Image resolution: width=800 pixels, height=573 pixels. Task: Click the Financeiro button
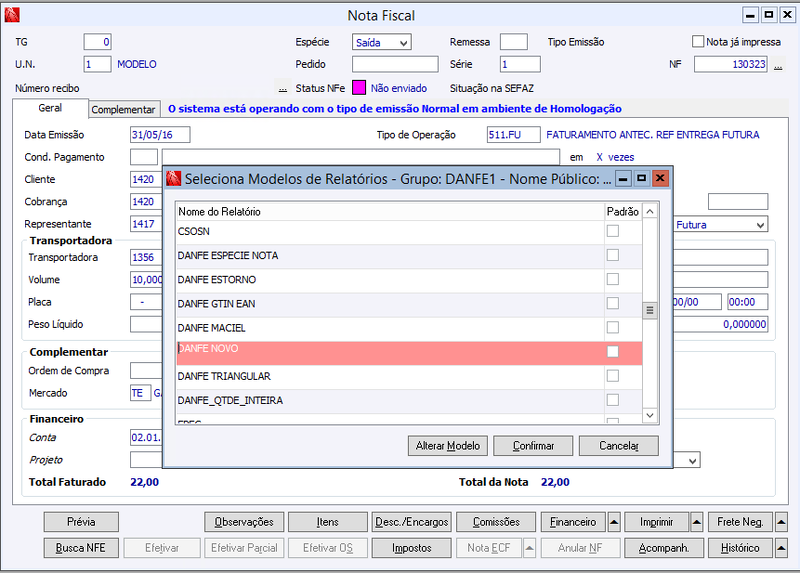tap(573, 522)
